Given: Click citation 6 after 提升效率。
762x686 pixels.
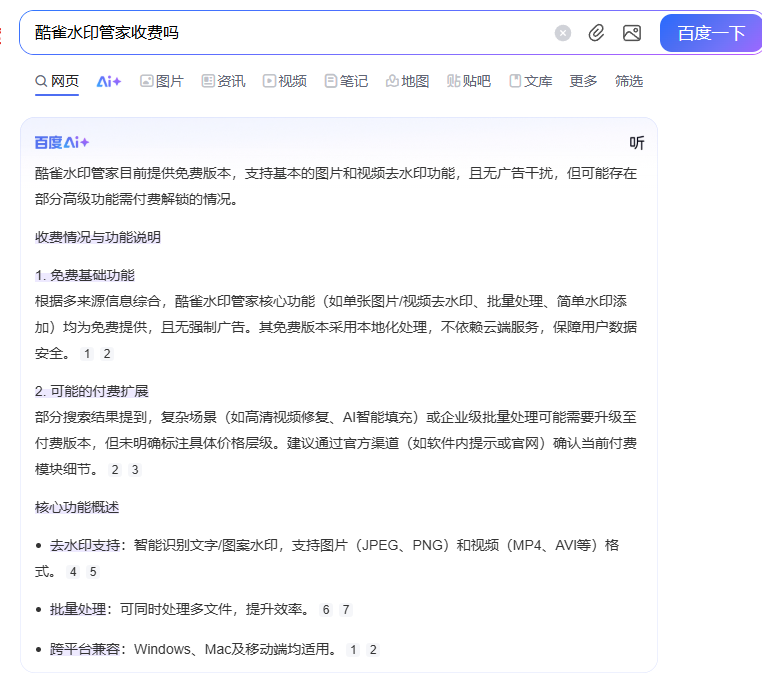Looking at the screenshot, I should click(x=326, y=610).
